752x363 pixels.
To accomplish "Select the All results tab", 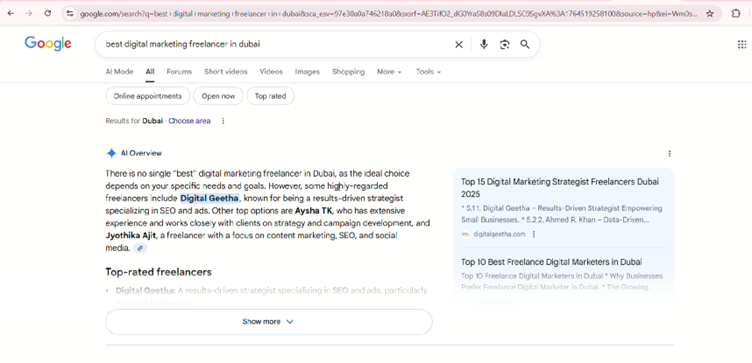I will click(150, 71).
